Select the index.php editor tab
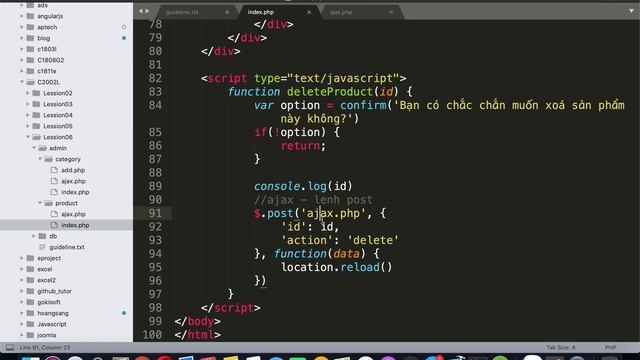The image size is (640, 360). click(x=261, y=12)
